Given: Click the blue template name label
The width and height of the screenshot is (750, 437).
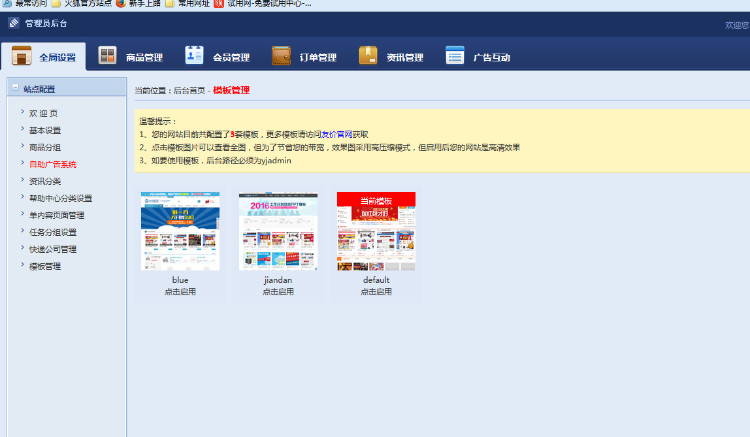Looking at the screenshot, I should [180, 280].
